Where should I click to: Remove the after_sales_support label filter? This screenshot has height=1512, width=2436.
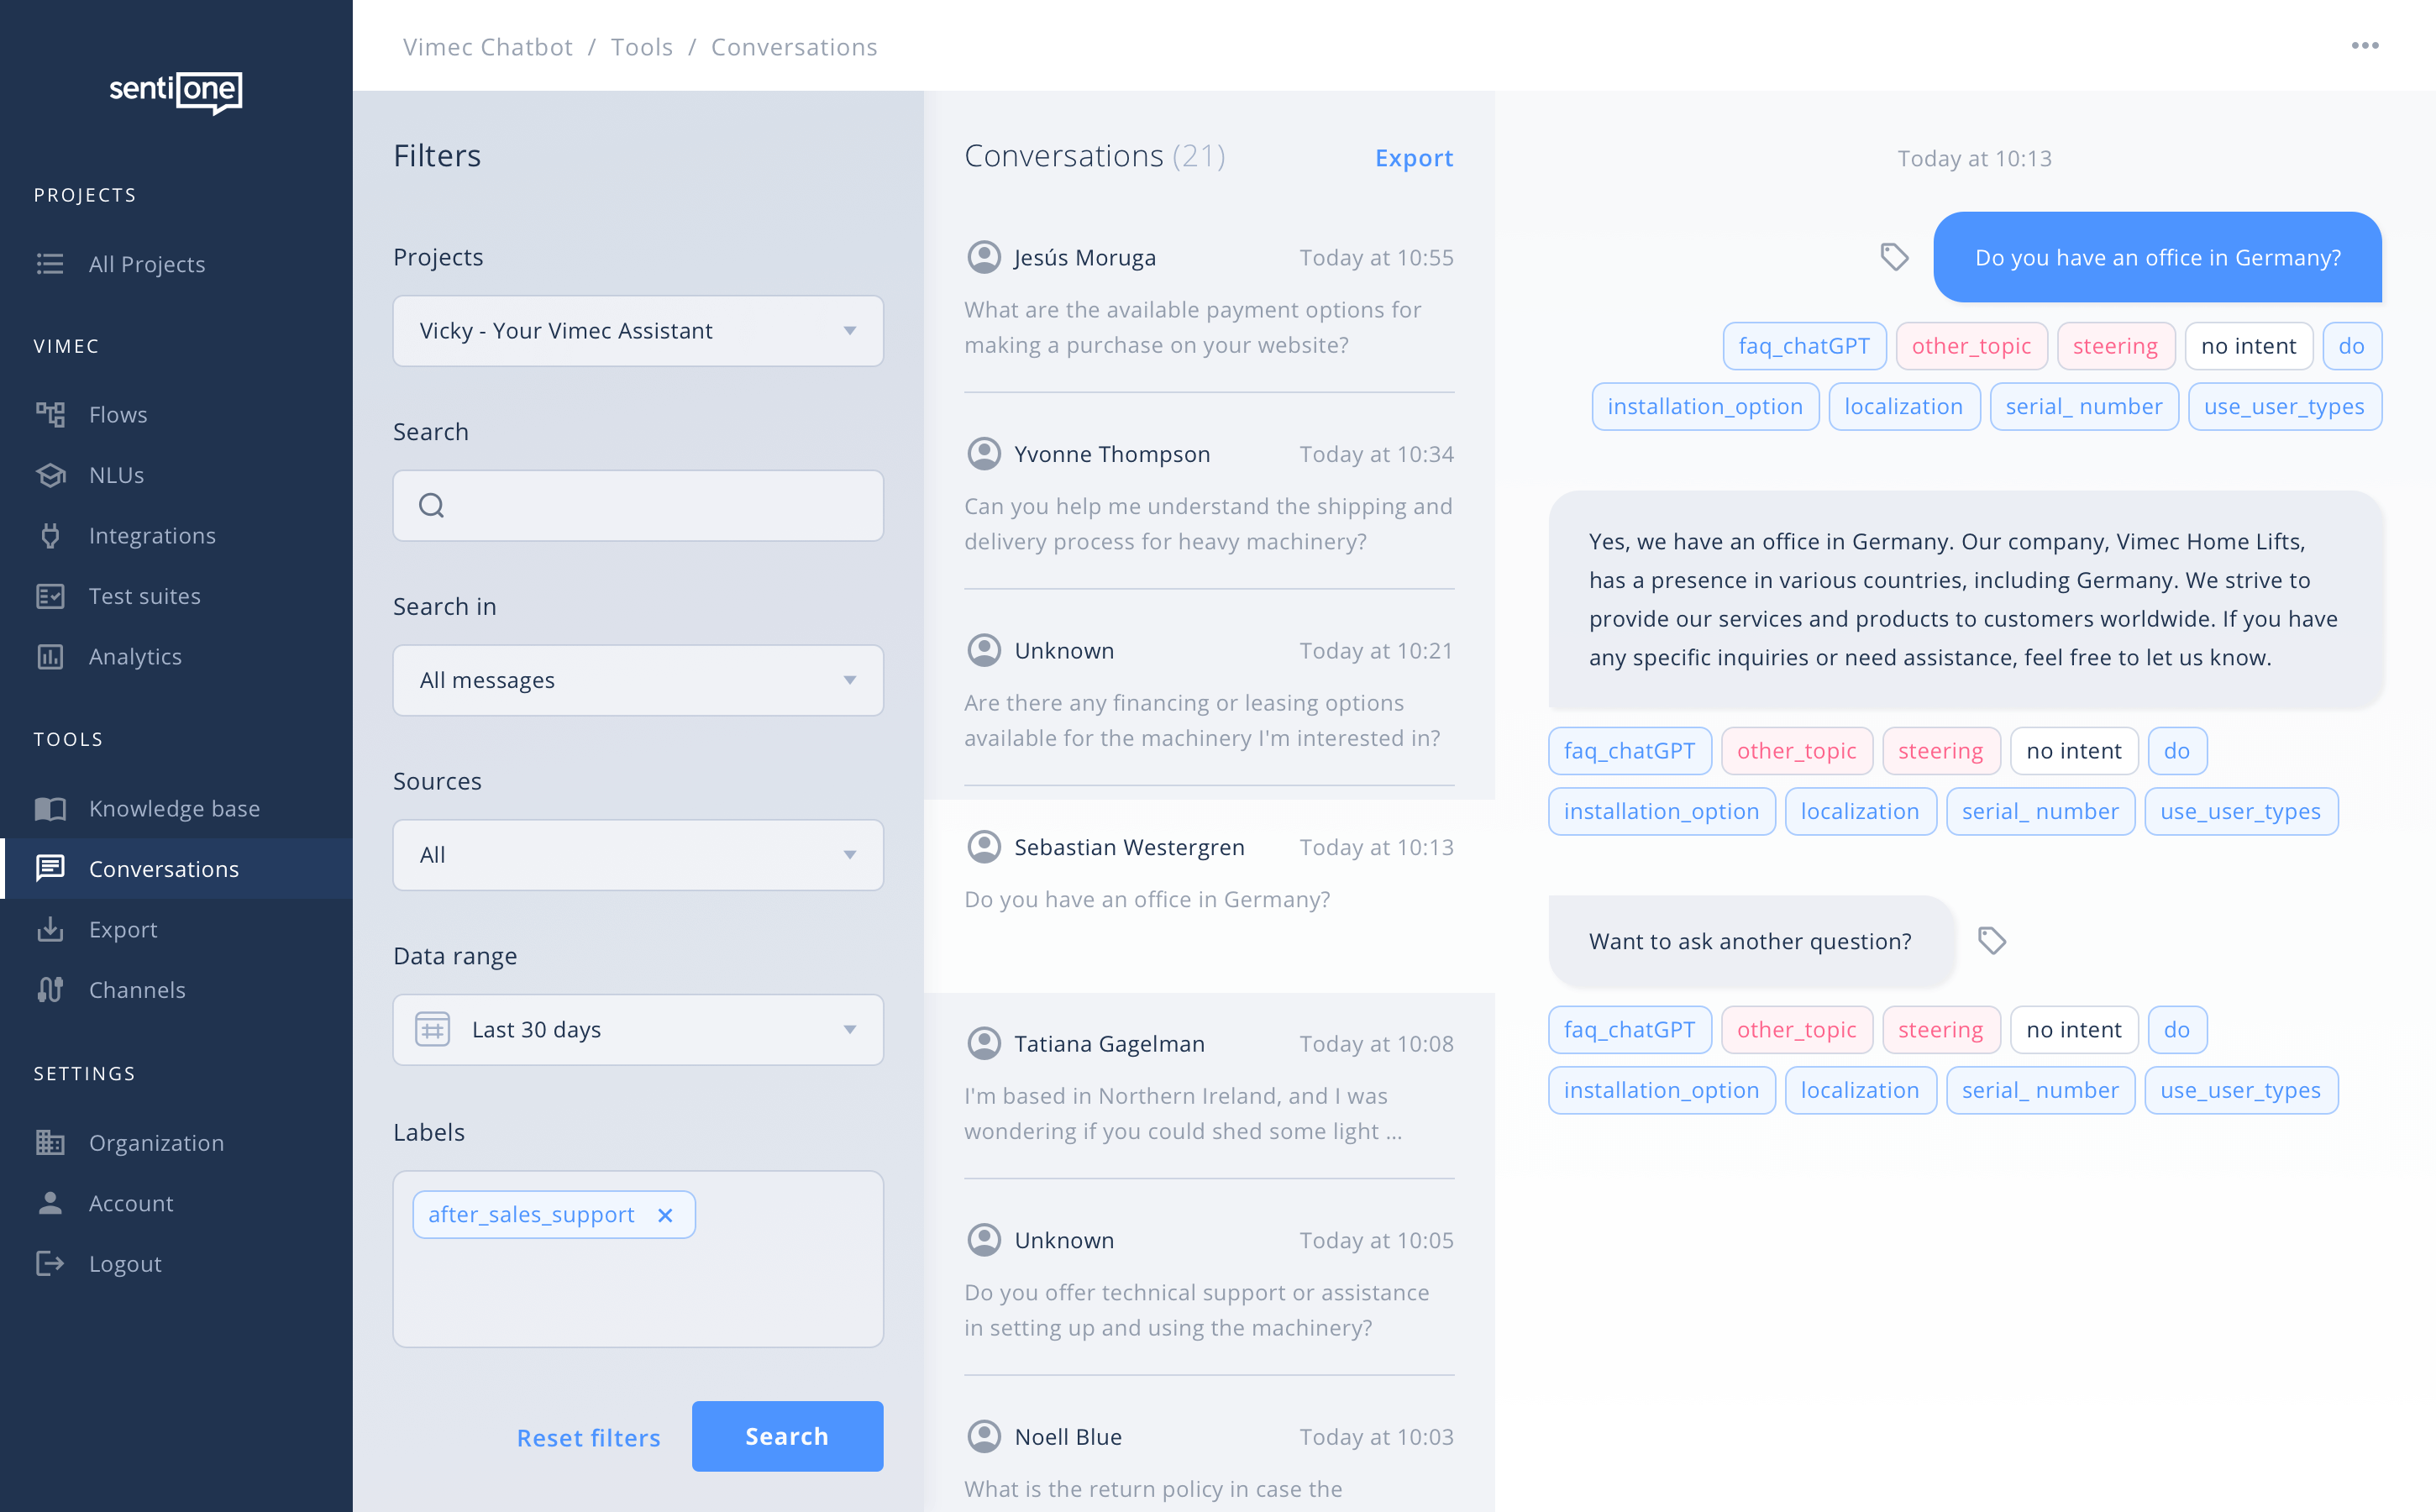(665, 1215)
